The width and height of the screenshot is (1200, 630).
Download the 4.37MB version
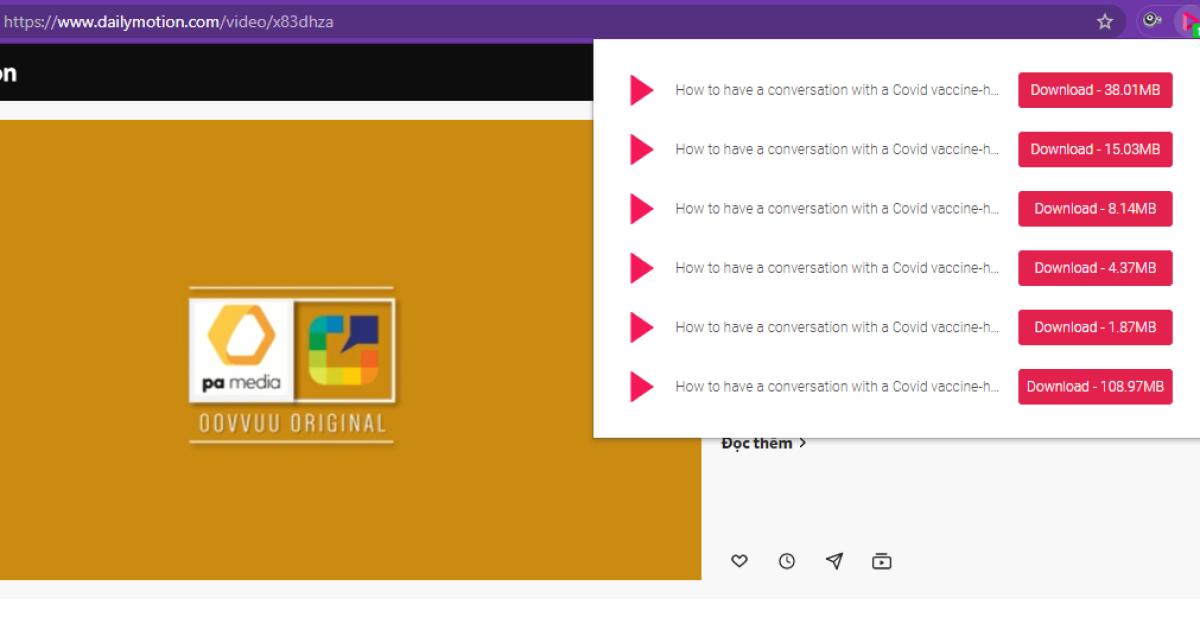tap(1095, 268)
